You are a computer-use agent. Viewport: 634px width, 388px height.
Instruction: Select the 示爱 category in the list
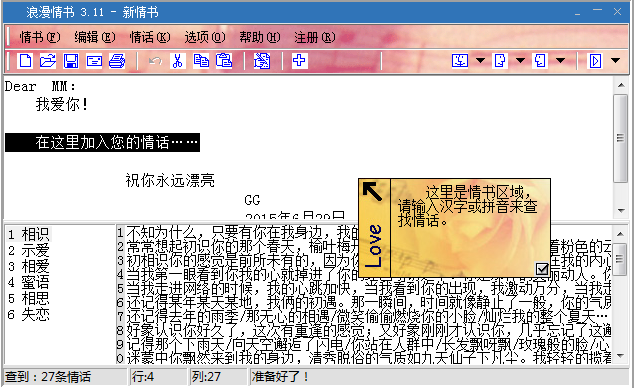[x=28, y=250]
